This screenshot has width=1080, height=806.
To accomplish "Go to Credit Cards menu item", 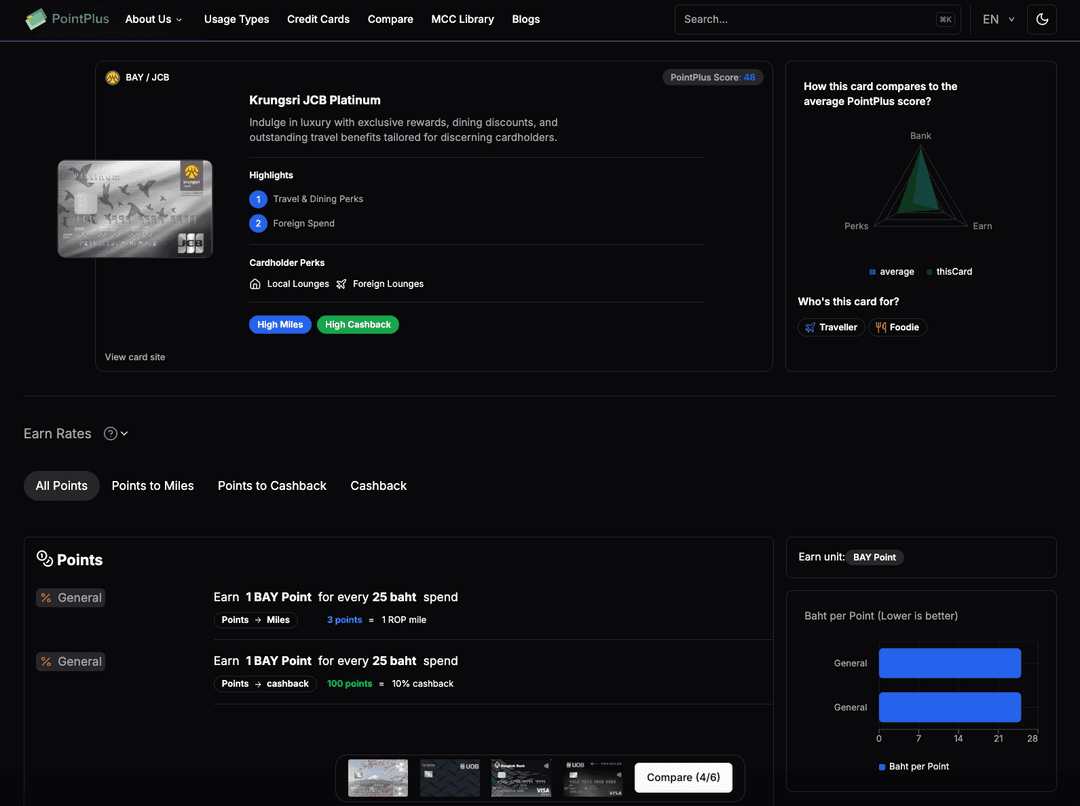I will 318,19.
